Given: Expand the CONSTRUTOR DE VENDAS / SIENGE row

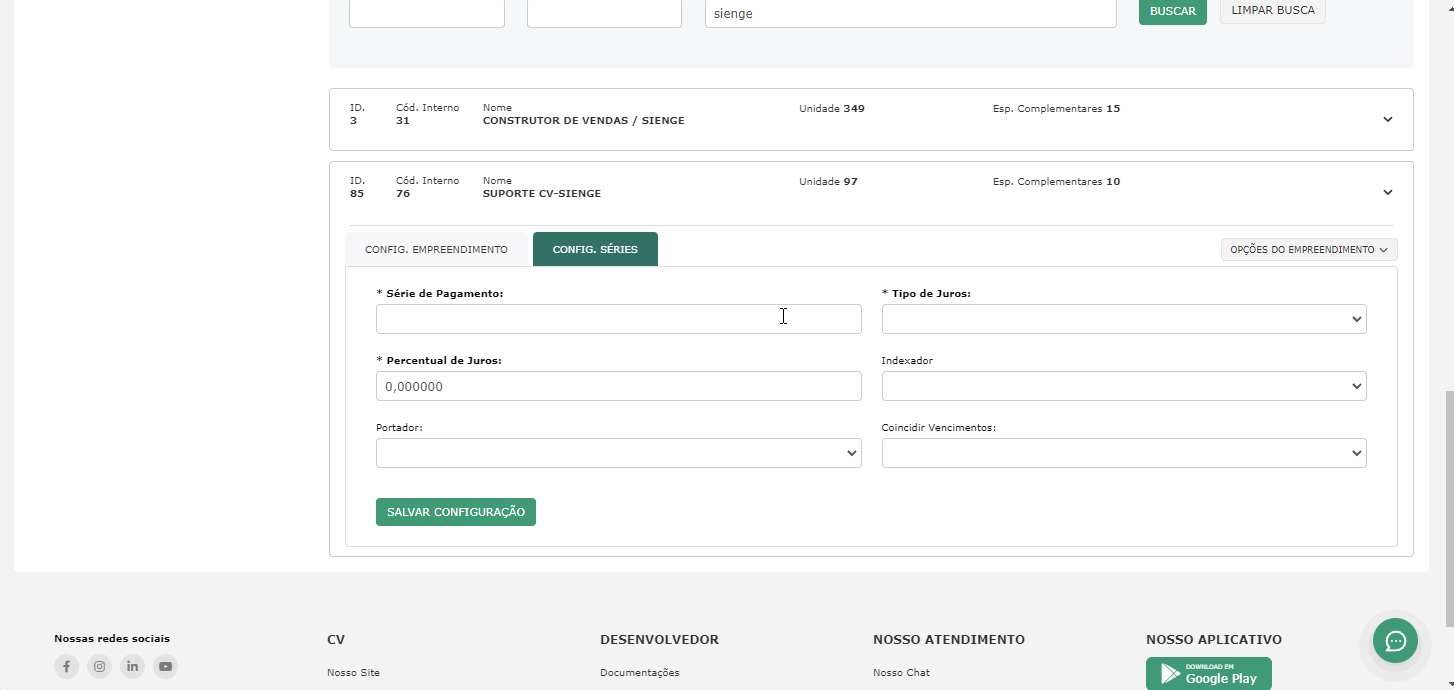Looking at the screenshot, I should pyautogui.click(x=1388, y=120).
